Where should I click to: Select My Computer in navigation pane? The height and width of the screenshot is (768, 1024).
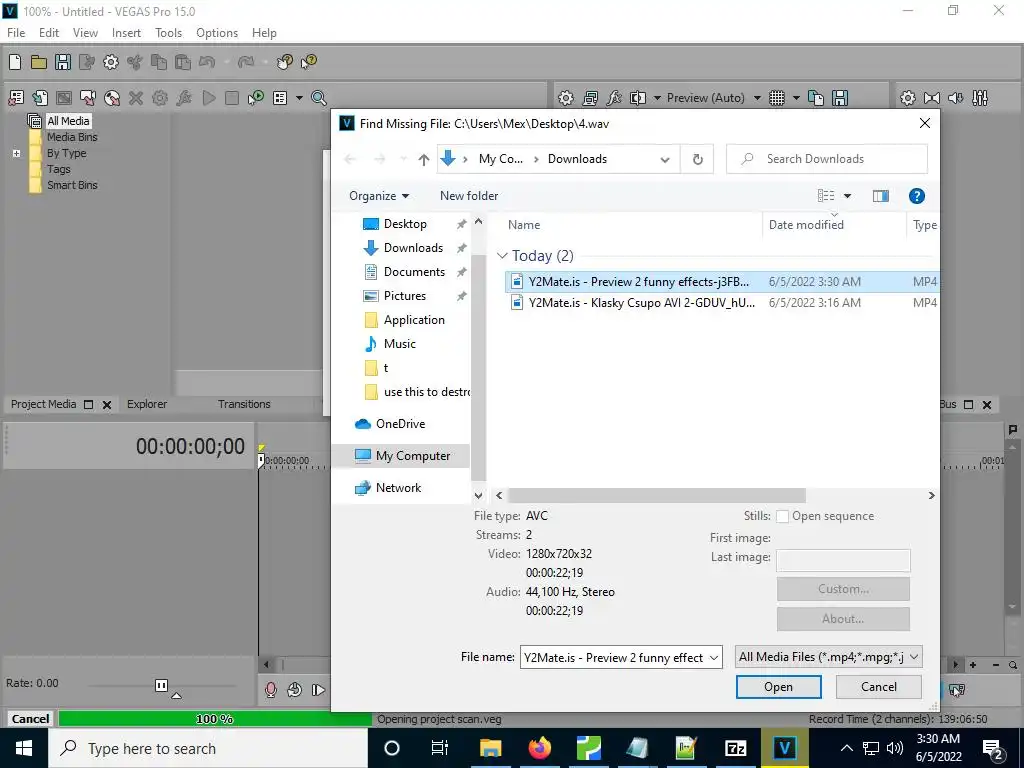coord(401,456)
